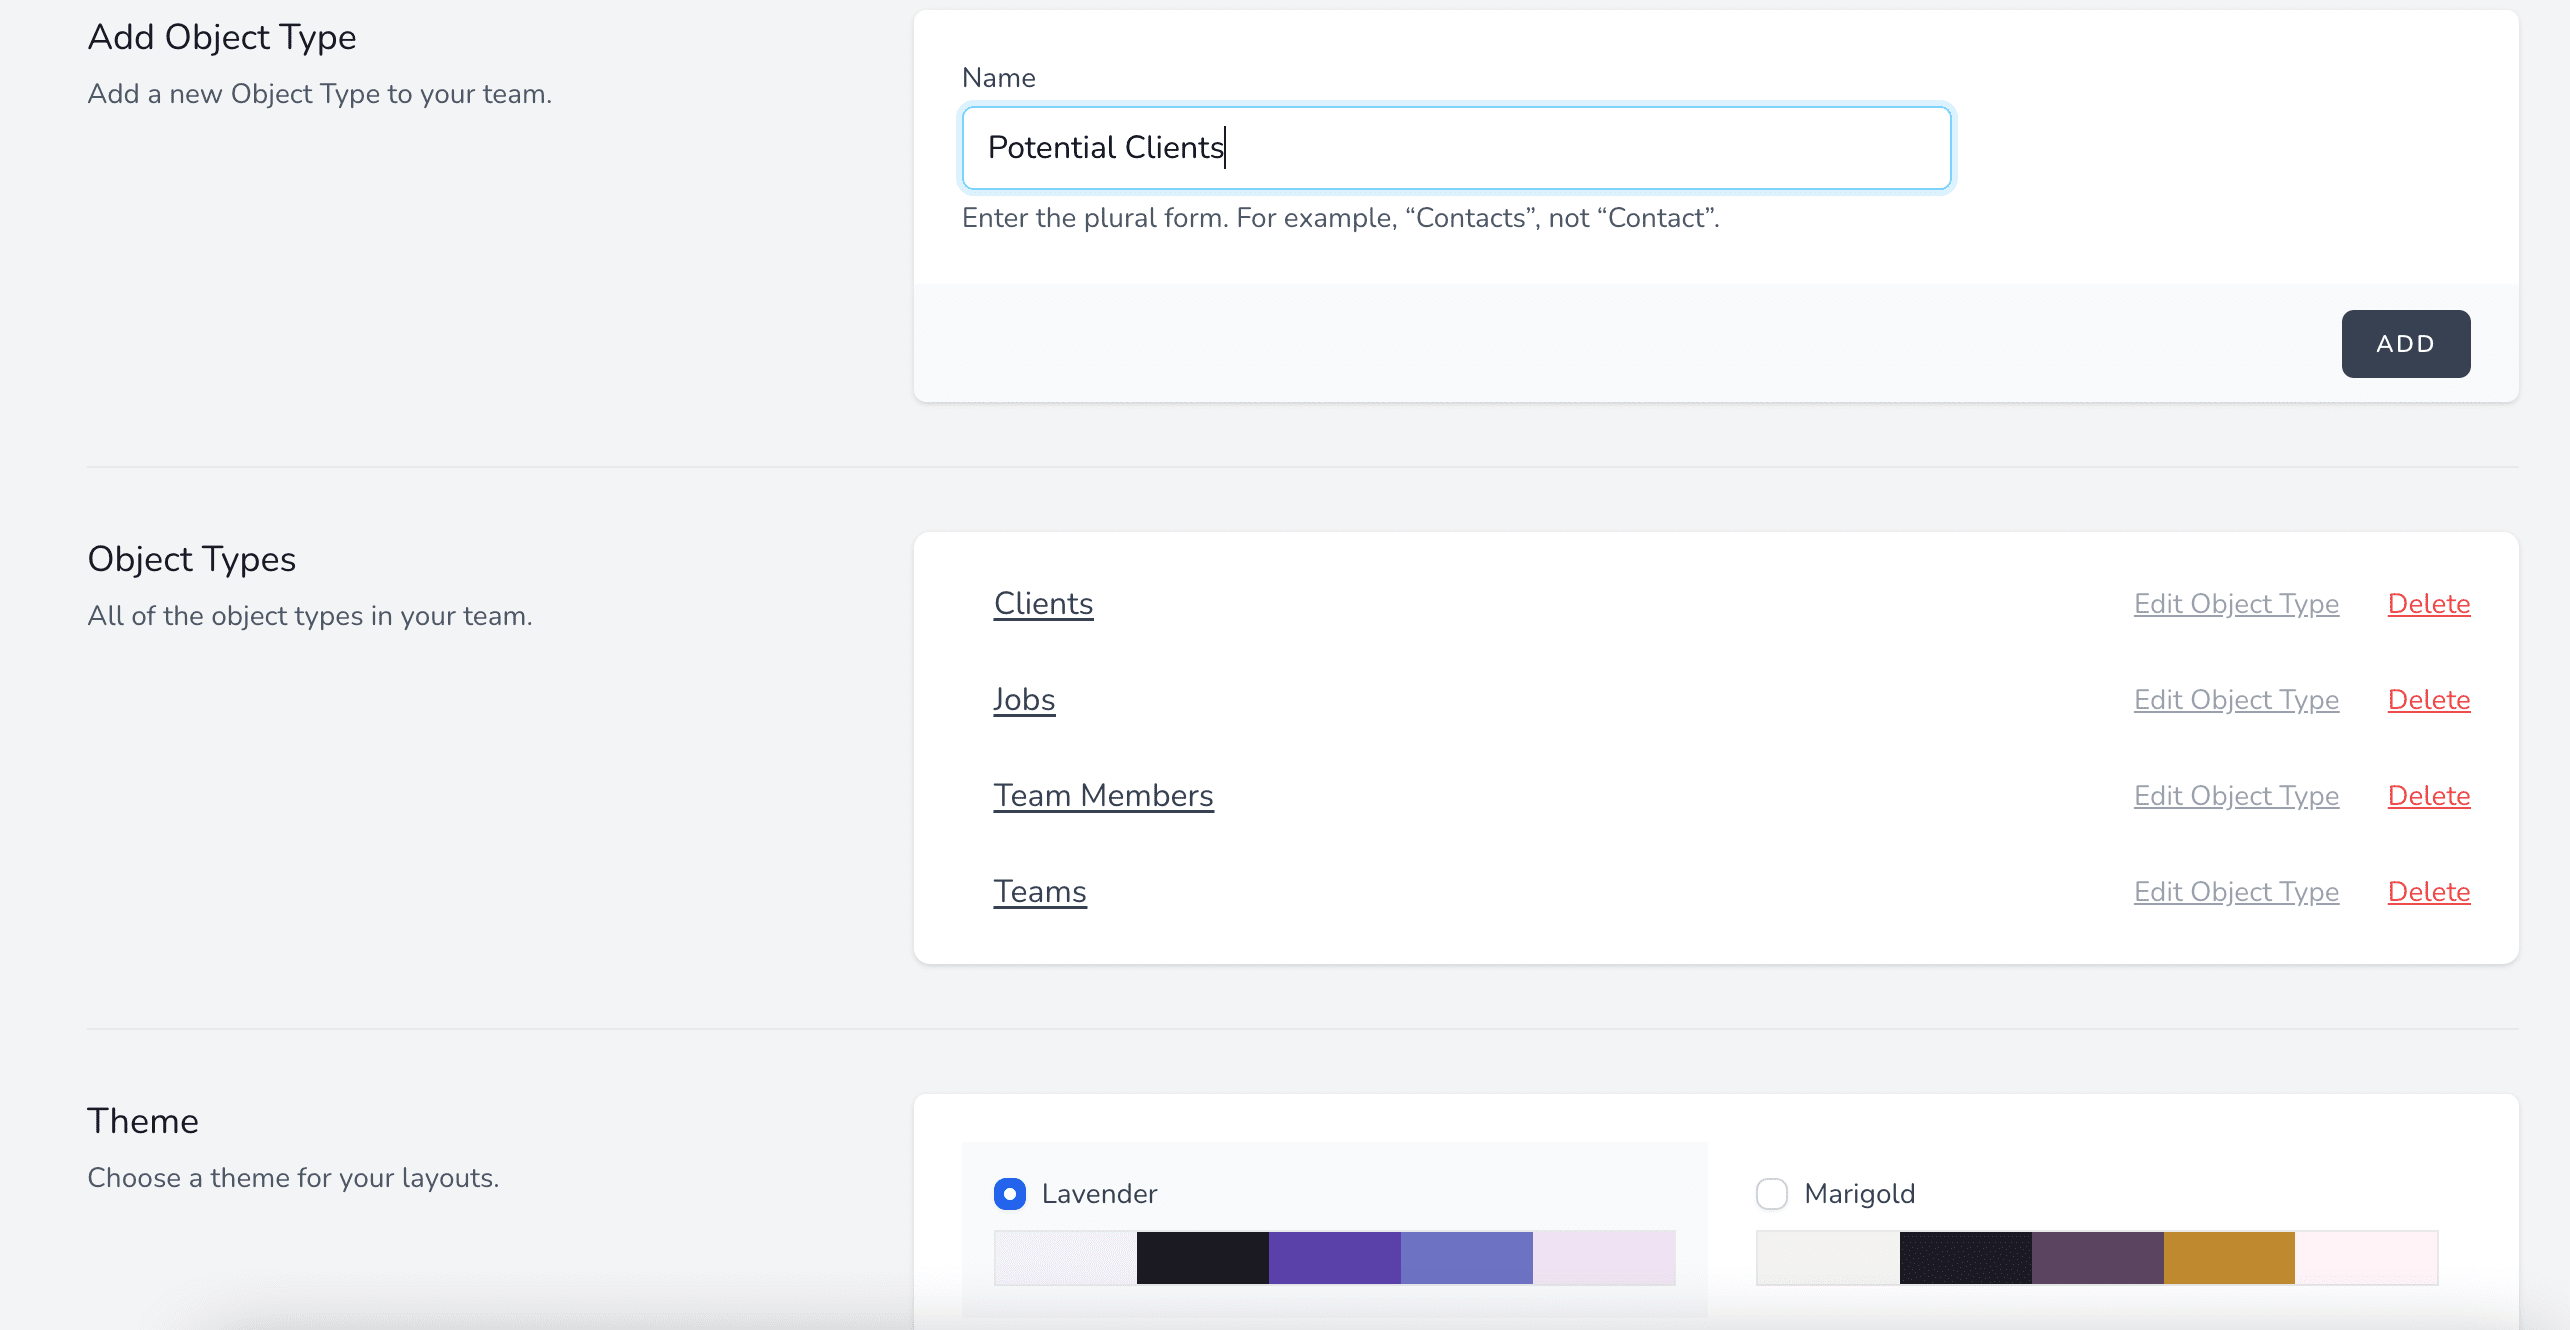Delete the Teams object type

pyautogui.click(x=2428, y=892)
